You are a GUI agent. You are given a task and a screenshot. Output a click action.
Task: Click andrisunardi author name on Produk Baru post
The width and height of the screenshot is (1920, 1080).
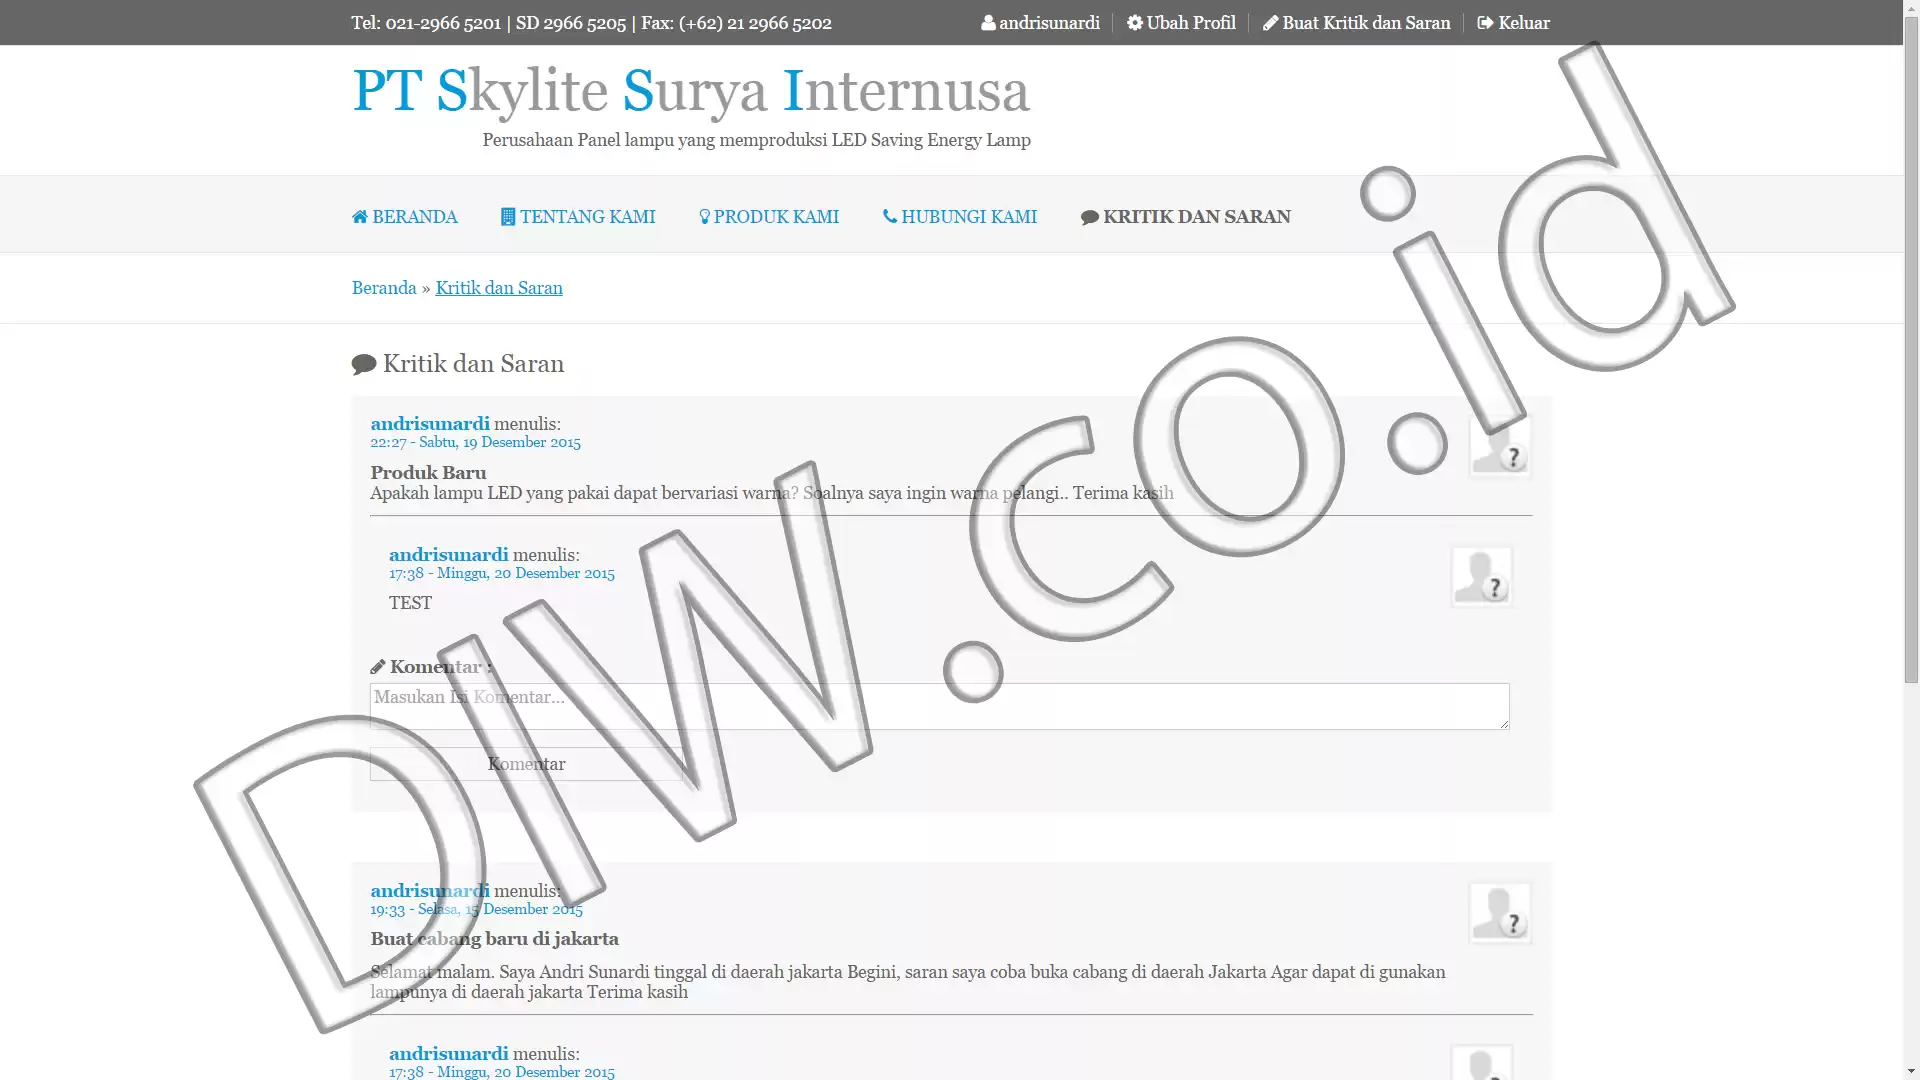click(x=430, y=424)
